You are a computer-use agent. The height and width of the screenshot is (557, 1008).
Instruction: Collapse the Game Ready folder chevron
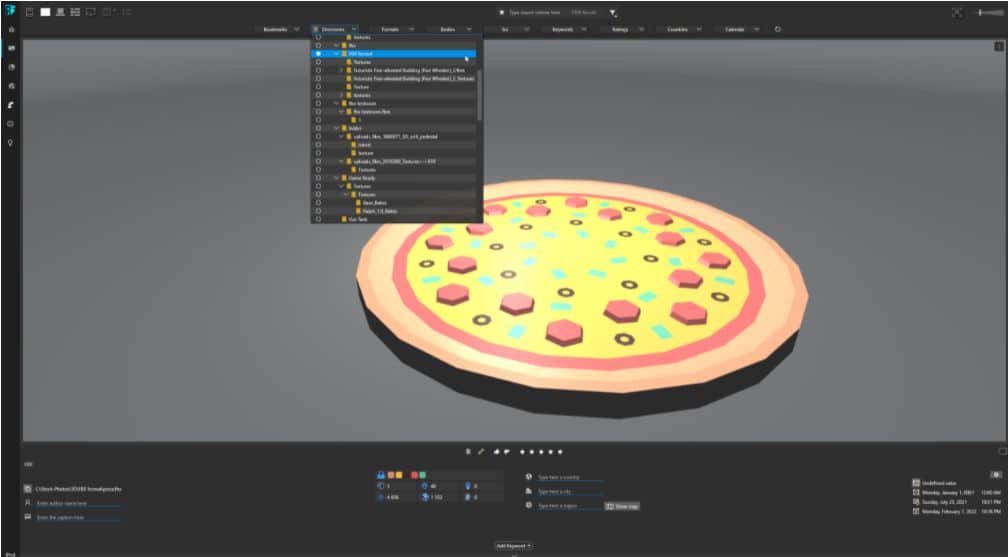point(336,178)
